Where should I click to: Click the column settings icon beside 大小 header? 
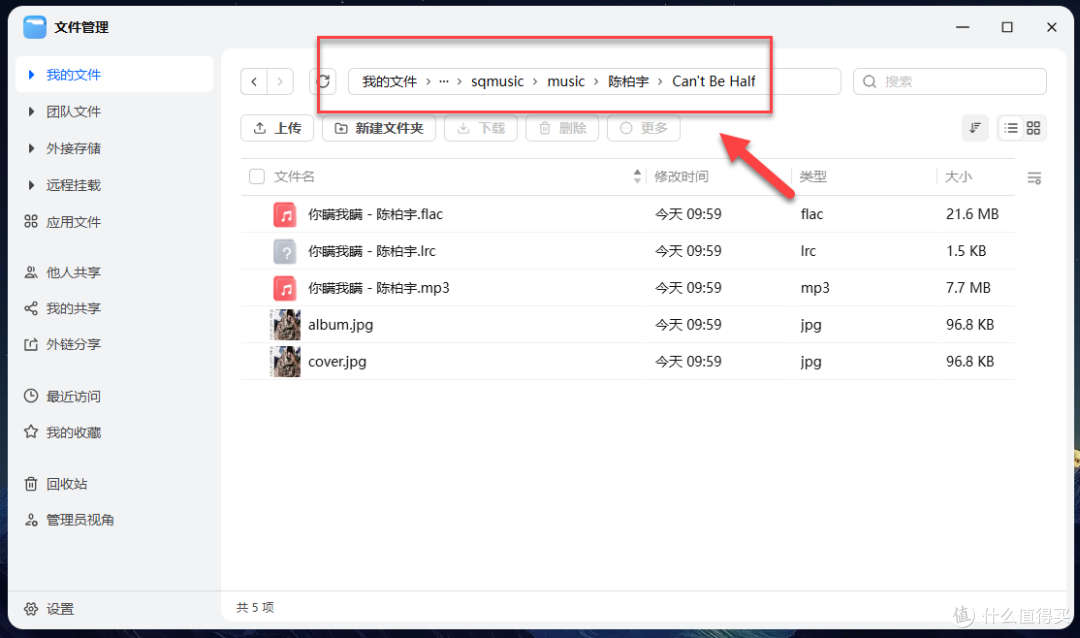pyautogui.click(x=1035, y=177)
